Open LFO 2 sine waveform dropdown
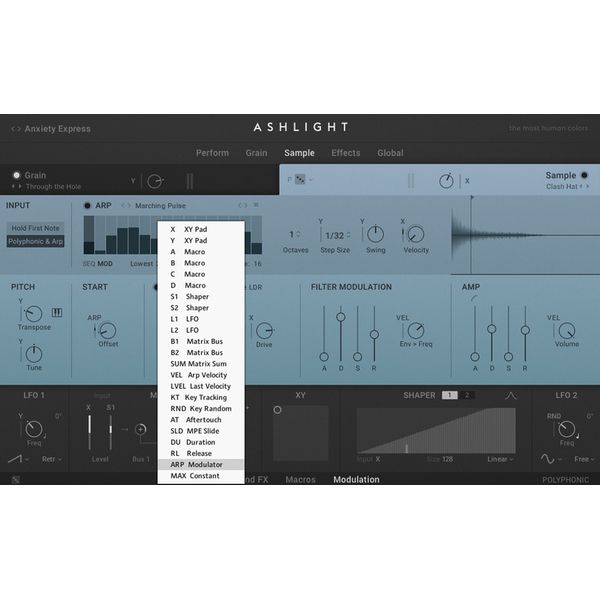The height and width of the screenshot is (600, 600). coord(551,459)
